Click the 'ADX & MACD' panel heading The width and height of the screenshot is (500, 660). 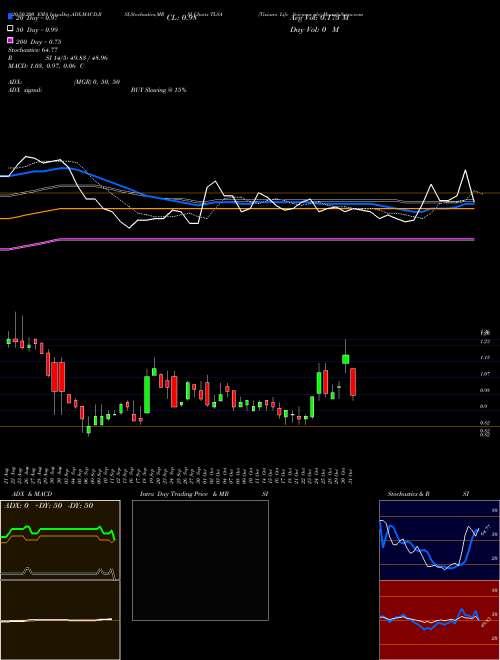tap(32, 494)
